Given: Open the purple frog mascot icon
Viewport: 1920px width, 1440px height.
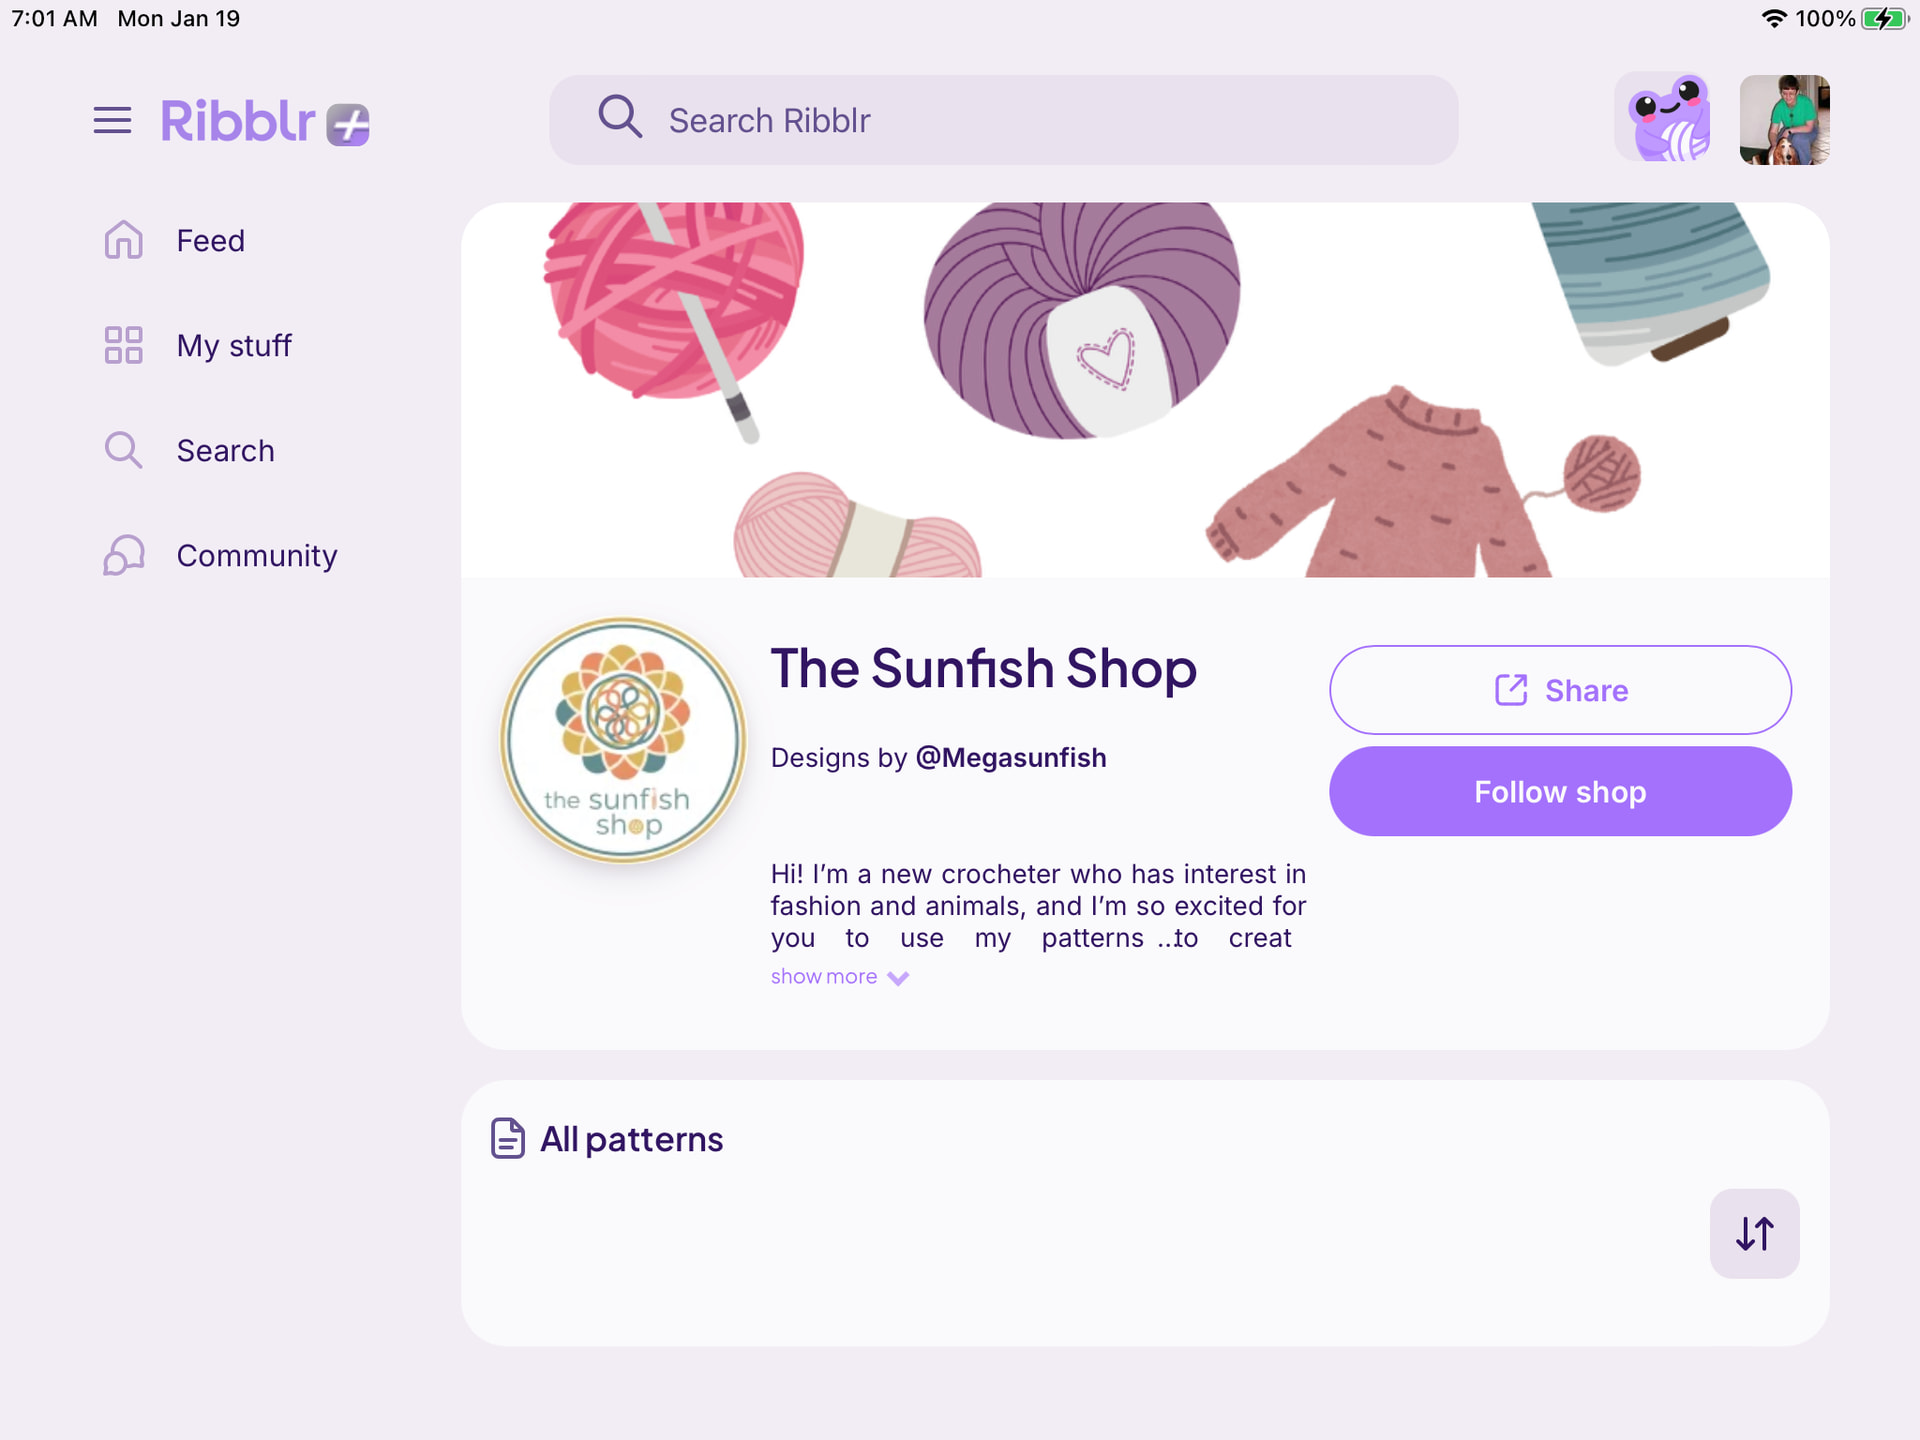Looking at the screenshot, I should coord(1665,119).
